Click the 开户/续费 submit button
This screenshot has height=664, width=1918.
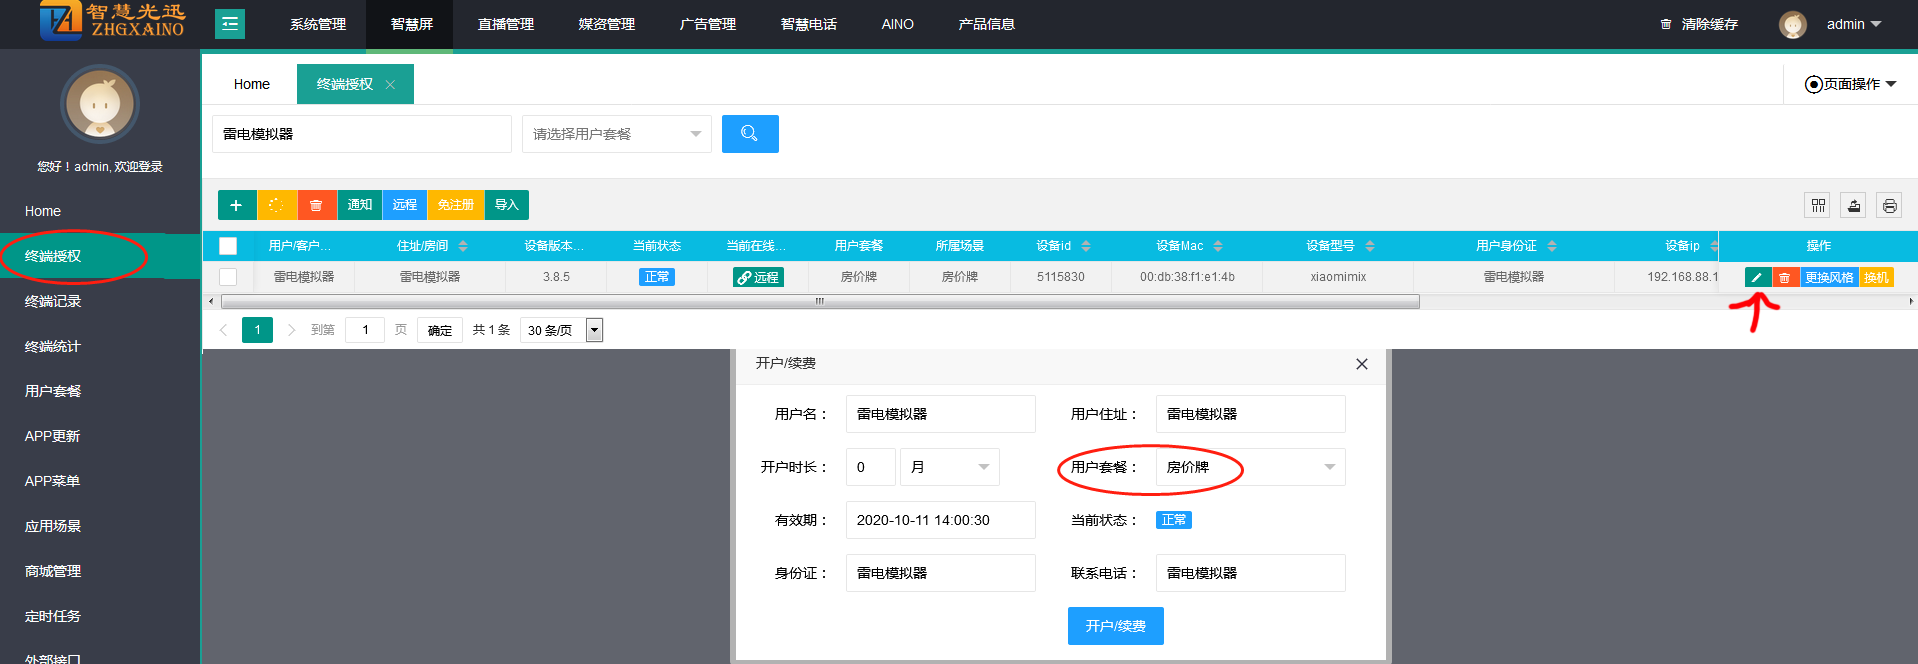1115,626
